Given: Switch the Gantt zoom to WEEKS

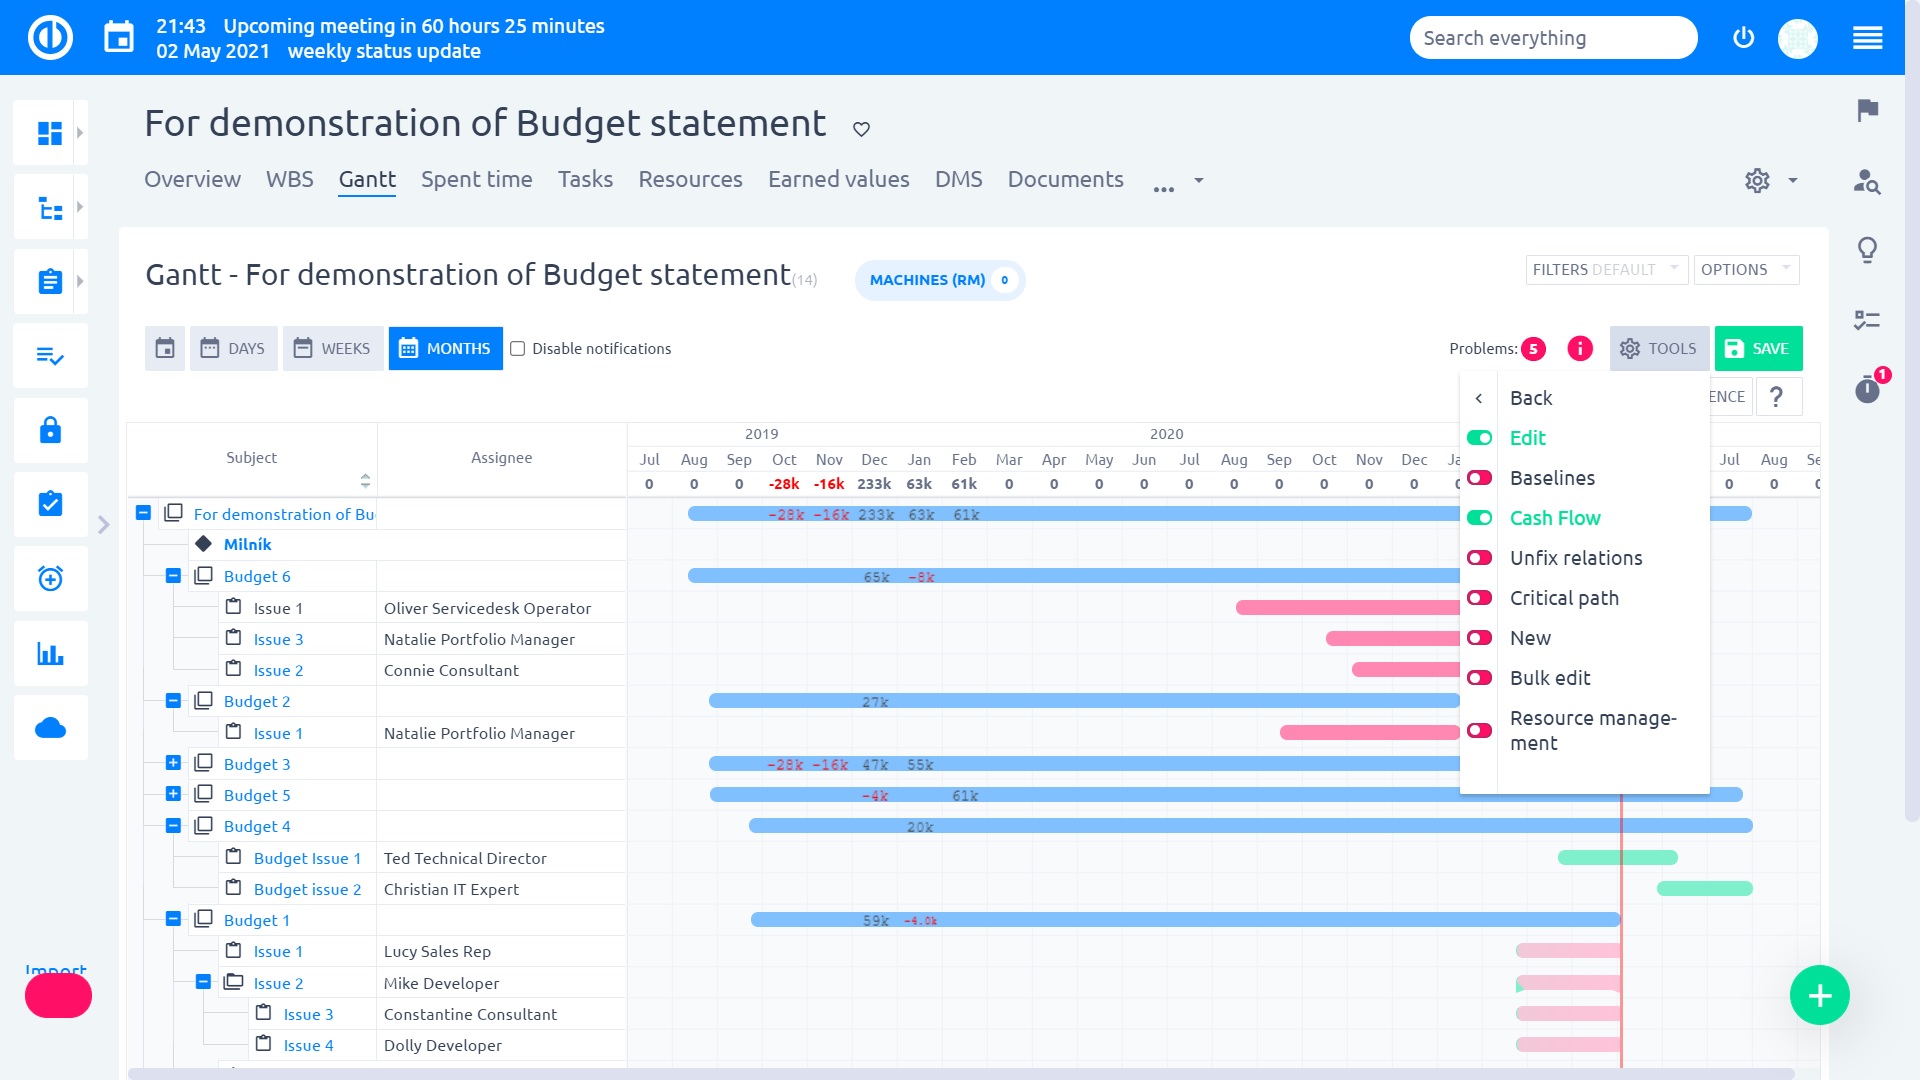Looking at the screenshot, I should coord(332,349).
